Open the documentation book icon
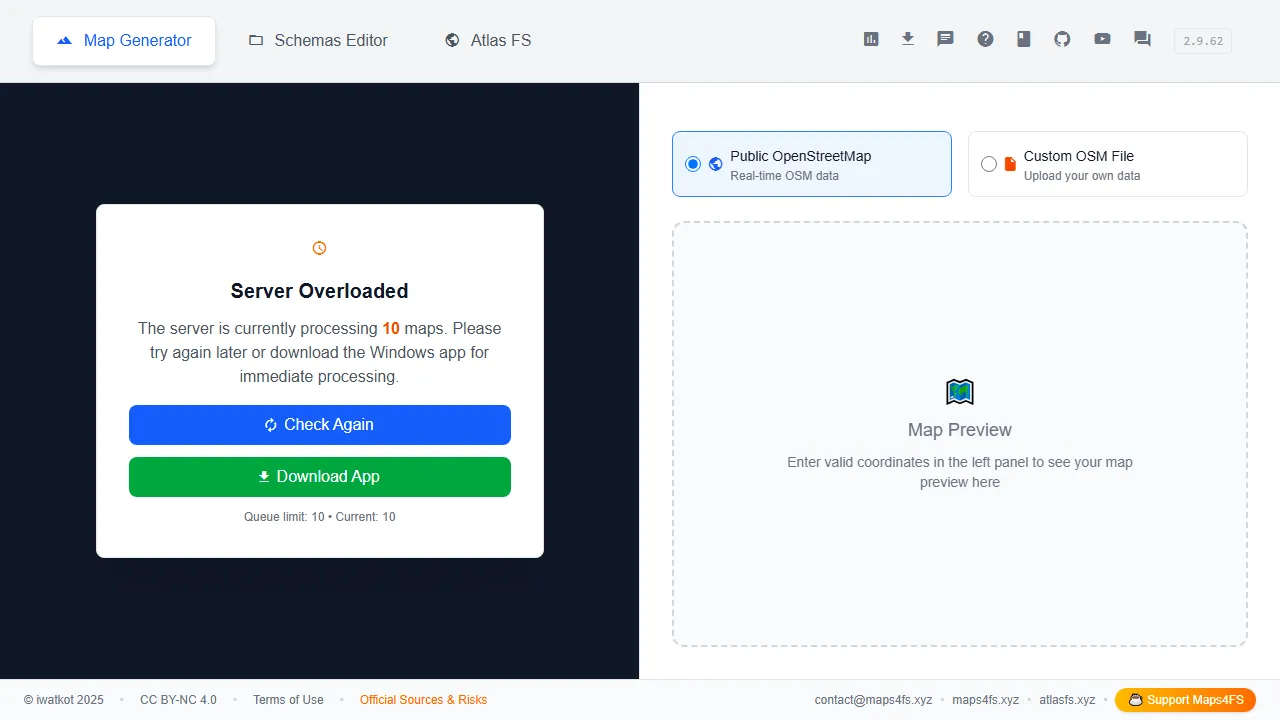The height and width of the screenshot is (720, 1280). (x=1023, y=39)
